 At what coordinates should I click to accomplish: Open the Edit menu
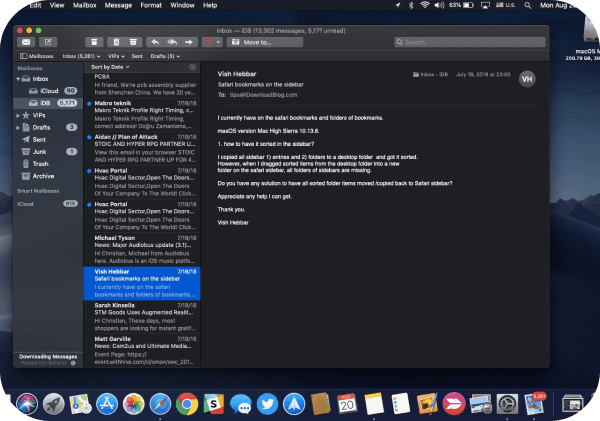(x=35, y=5)
